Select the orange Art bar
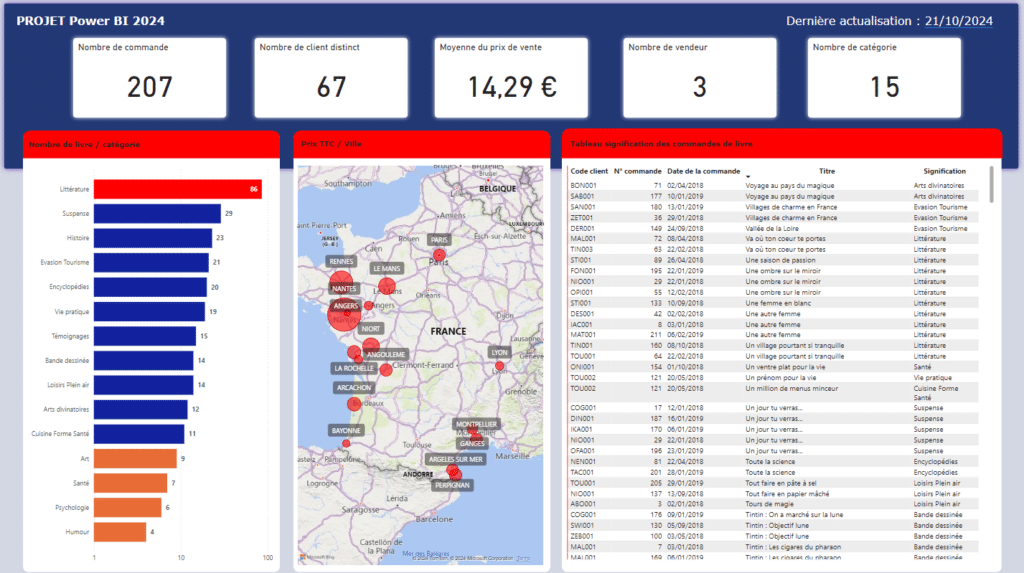This screenshot has height=573, width=1024. [135, 459]
